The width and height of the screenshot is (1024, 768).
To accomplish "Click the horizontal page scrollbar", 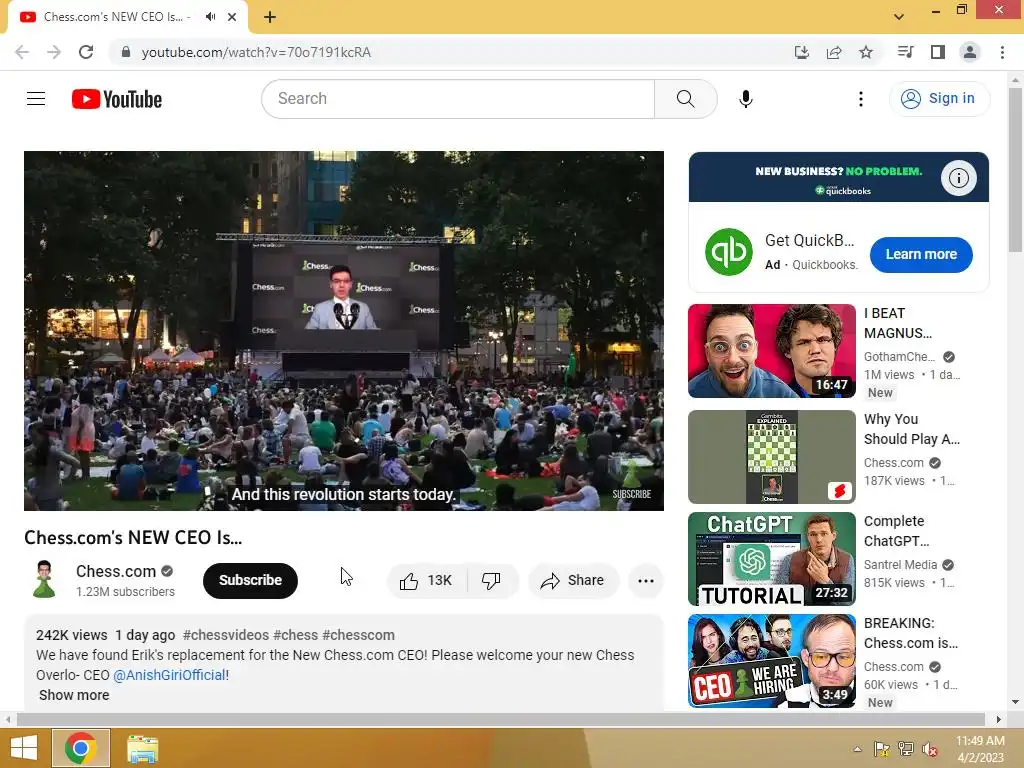I will 500,719.
